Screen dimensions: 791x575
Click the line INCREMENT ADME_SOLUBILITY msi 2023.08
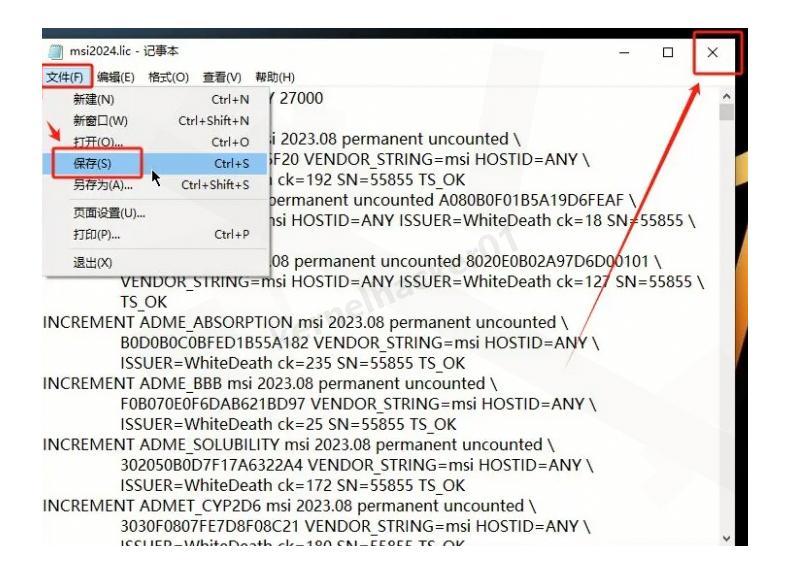point(299,444)
